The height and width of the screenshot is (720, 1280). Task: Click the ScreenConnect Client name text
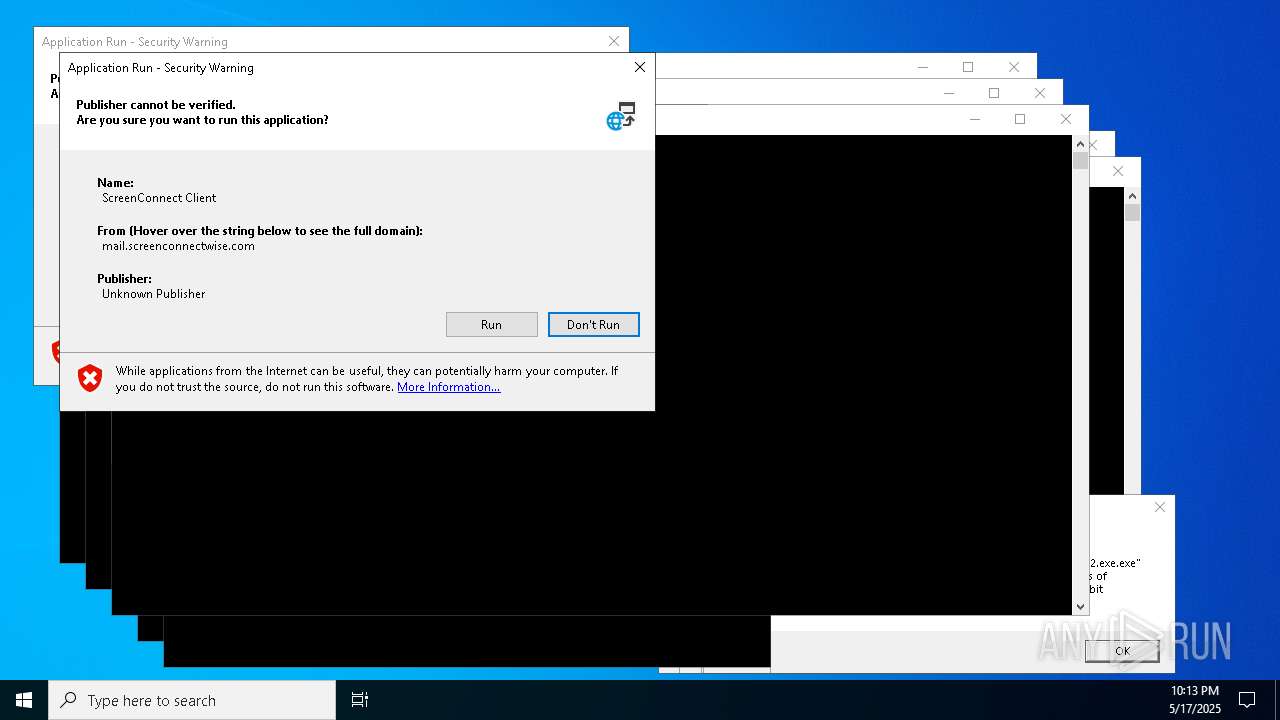159,198
